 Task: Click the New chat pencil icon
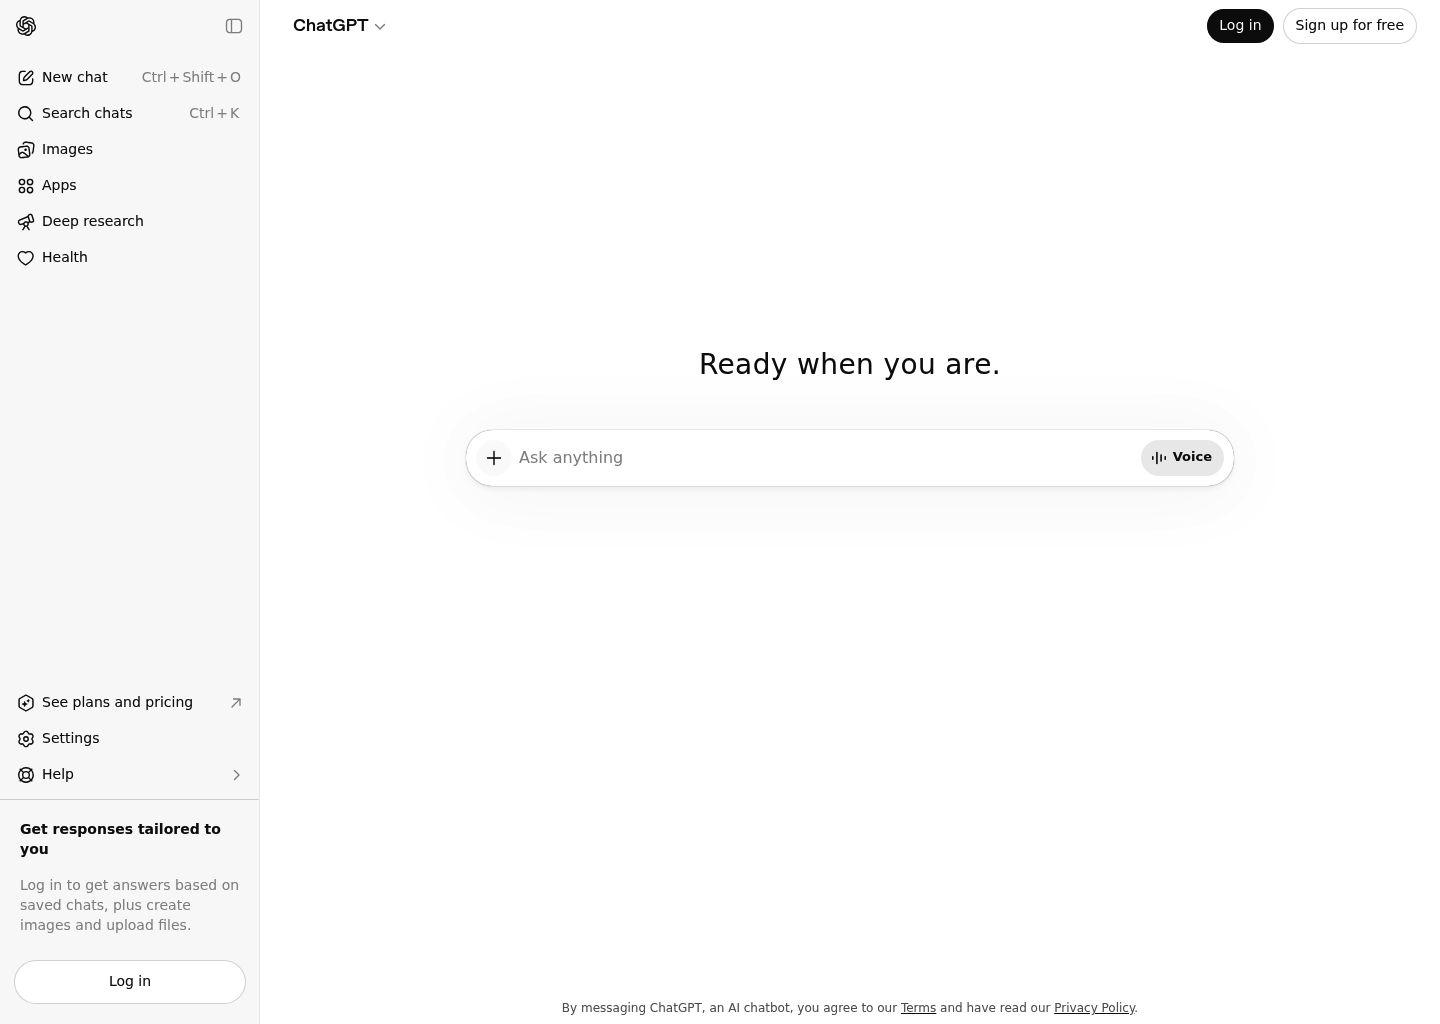pos(26,78)
